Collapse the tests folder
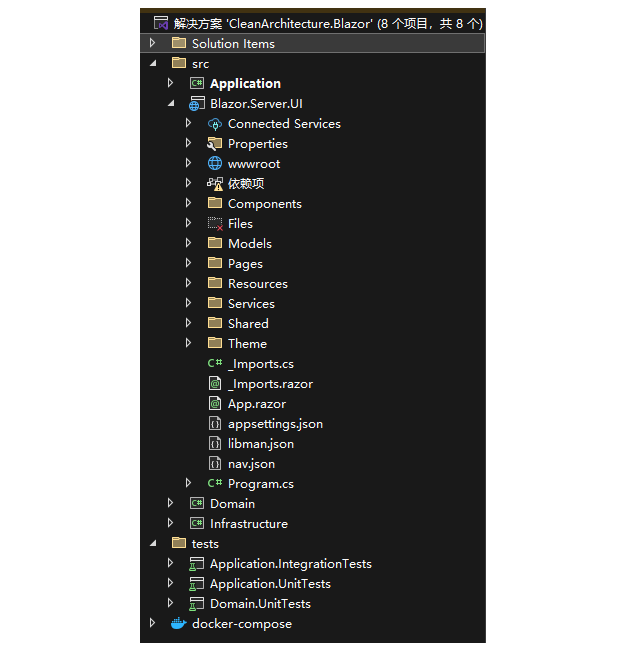 (153, 543)
